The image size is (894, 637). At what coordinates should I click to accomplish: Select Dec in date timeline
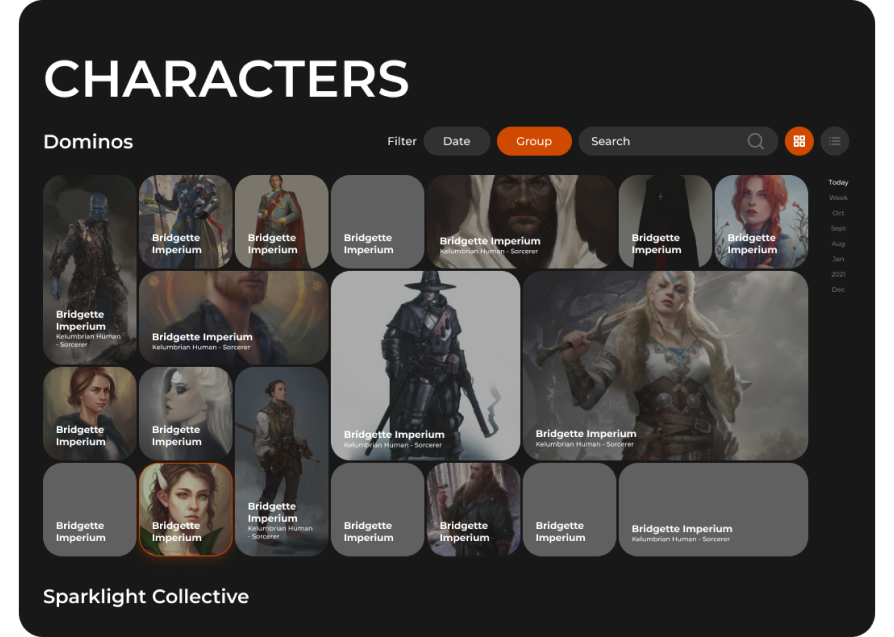838,290
